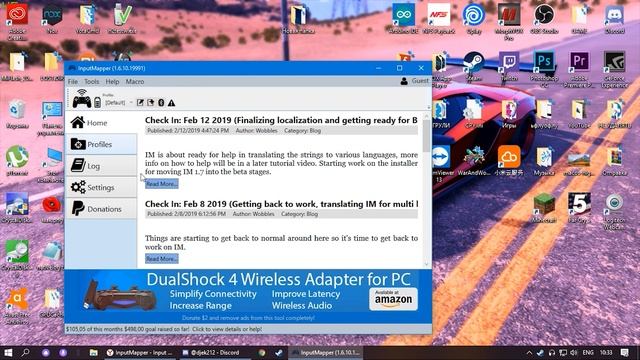Click the Available at Amazon badge

click(393, 299)
